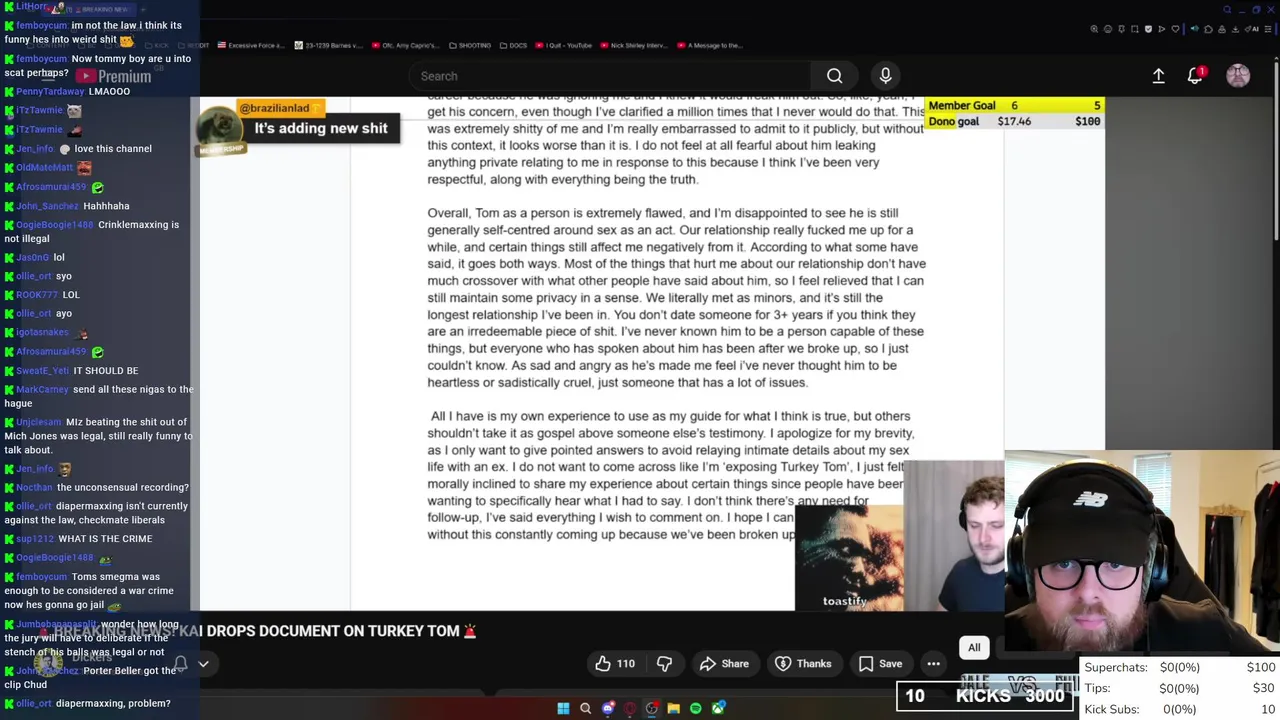Open File Explorer from the taskbar
This screenshot has width=1280, height=720.
(x=674, y=709)
